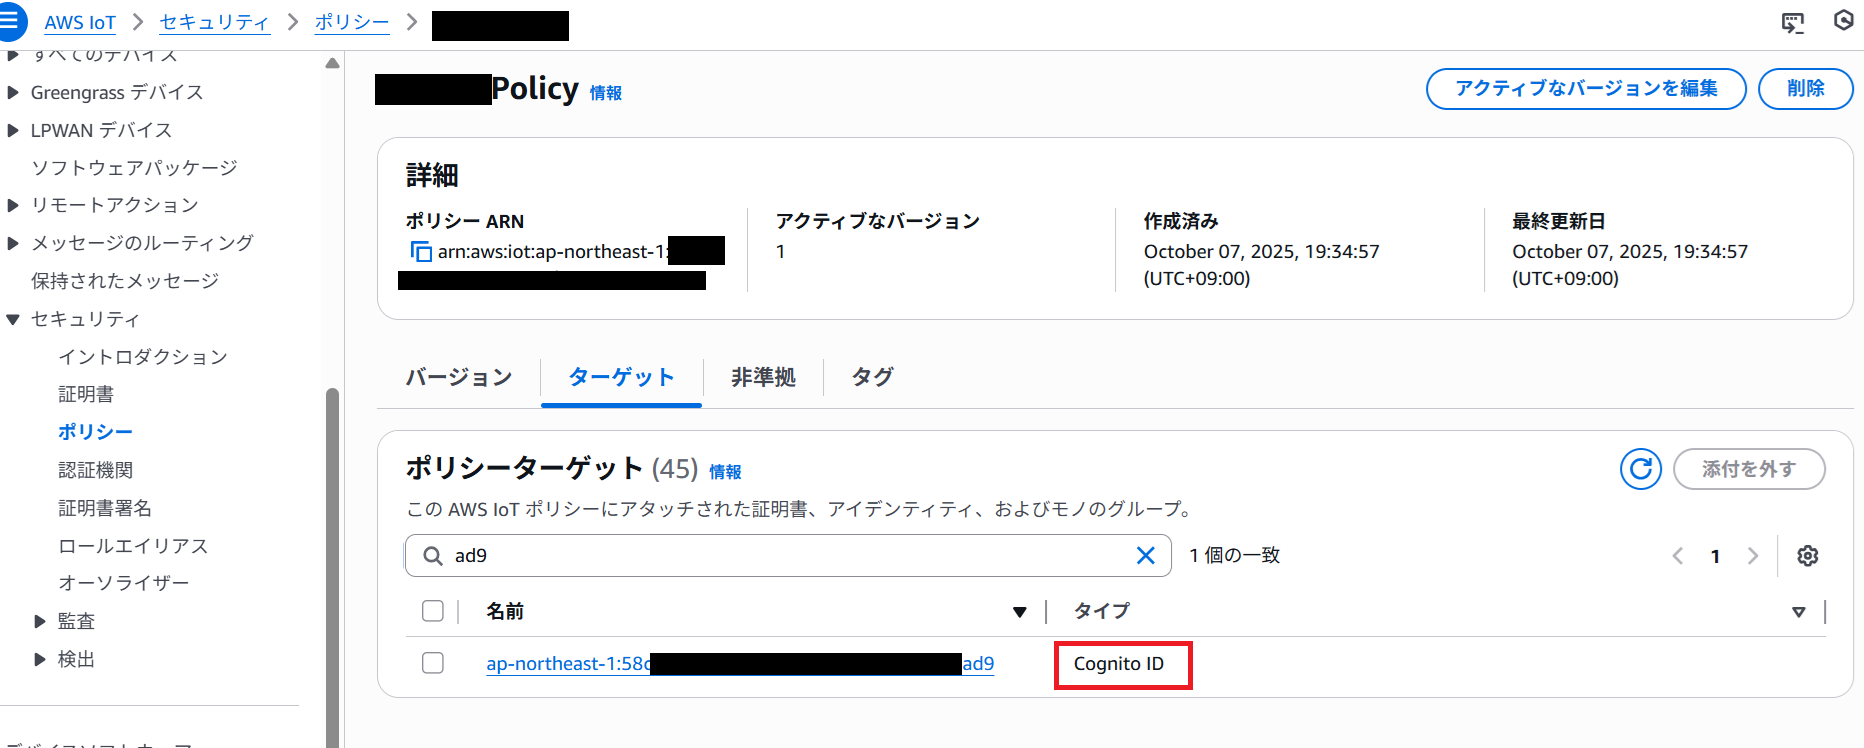This screenshot has width=1864, height=748.
Task: Open ポリシー breadcrumb link
Action: [352, 22]
